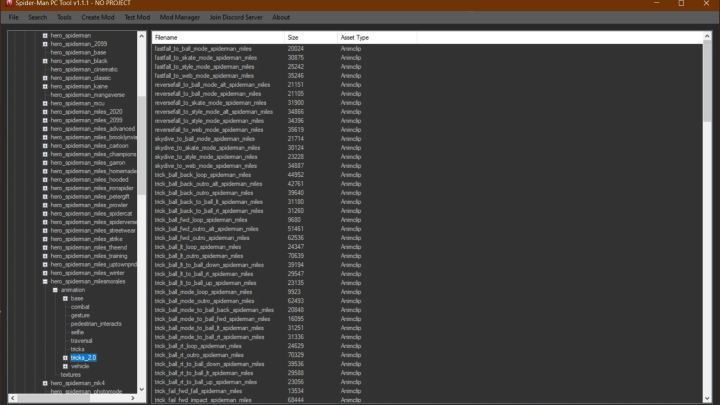Expand the hero_spiderman_classic node

[45, 78]
